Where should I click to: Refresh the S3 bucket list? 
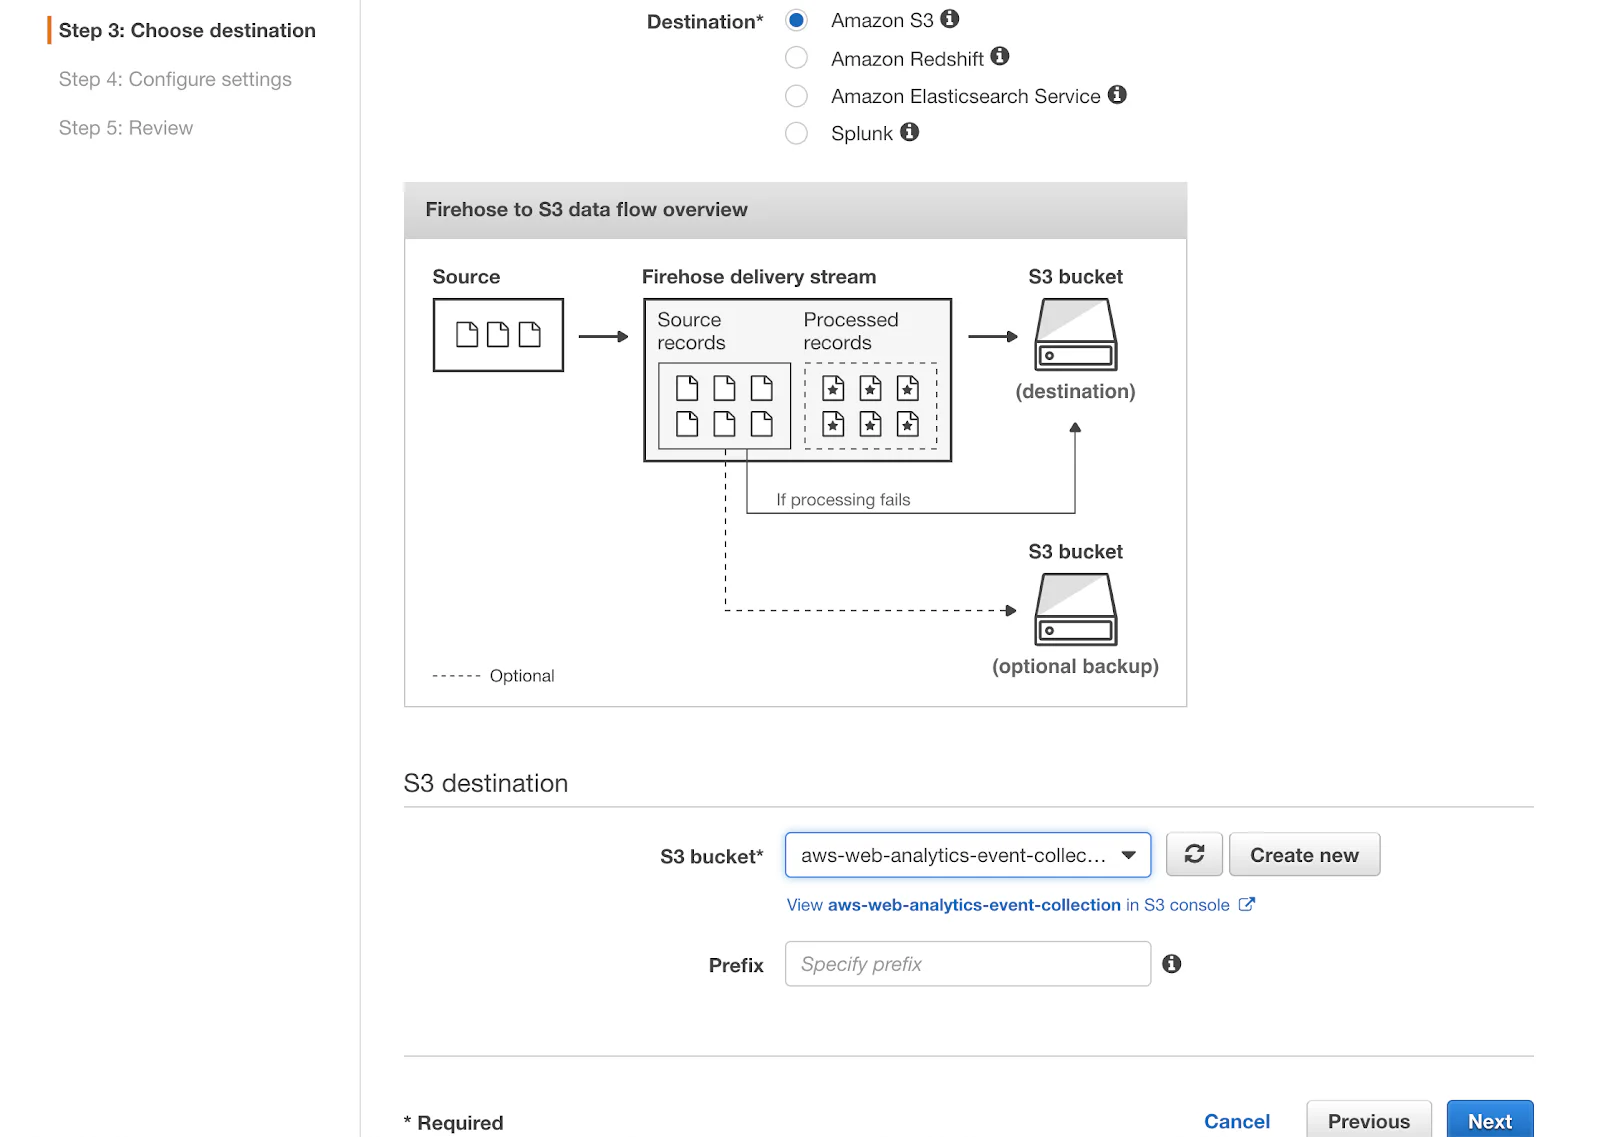[x=1194, y=854]
